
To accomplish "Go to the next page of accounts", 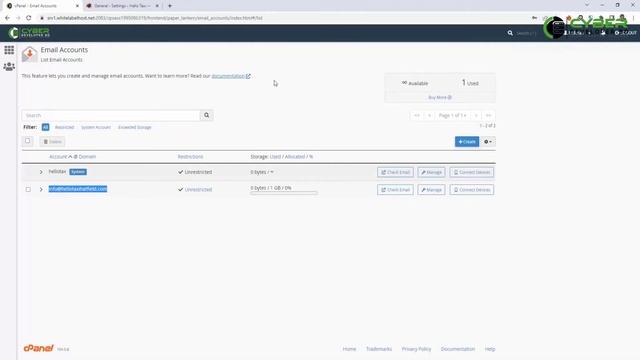I will 476,116.
